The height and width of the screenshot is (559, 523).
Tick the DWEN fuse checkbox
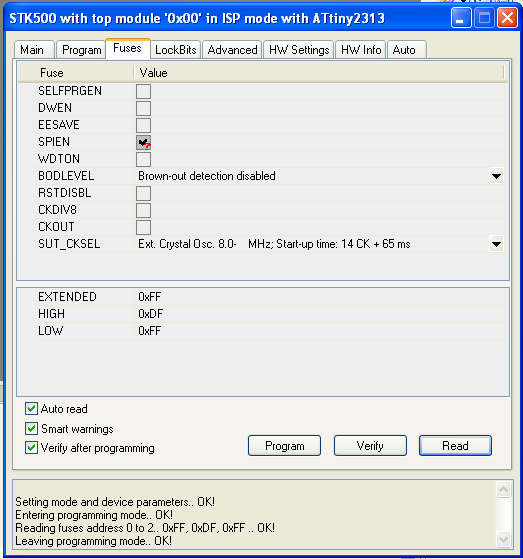pos(143,108)
